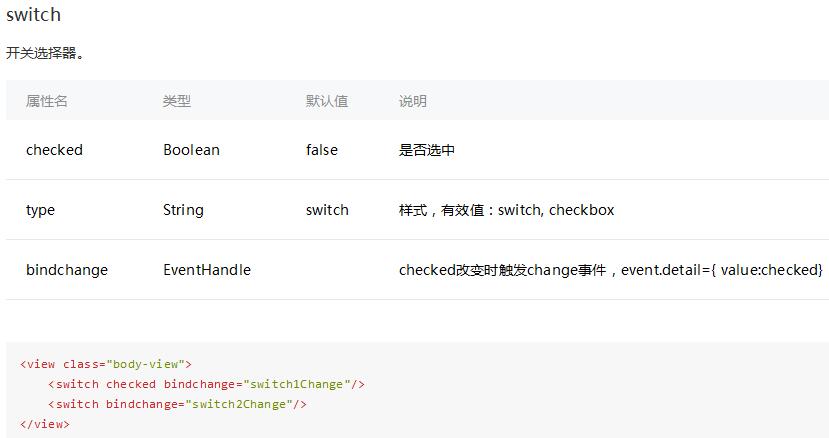The height and width of the screenshot is (438, 829).
Task: Click the 'type' attribute name cell
Action: pos(40,210)
